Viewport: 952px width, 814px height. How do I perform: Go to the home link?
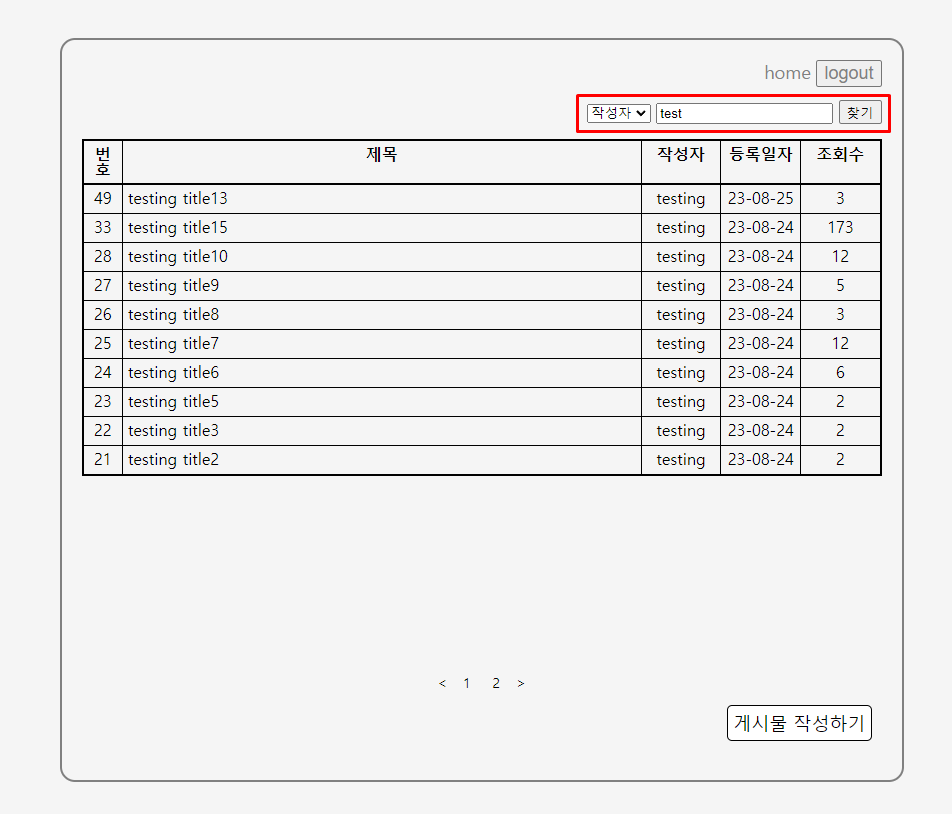(x=787, y=73)
